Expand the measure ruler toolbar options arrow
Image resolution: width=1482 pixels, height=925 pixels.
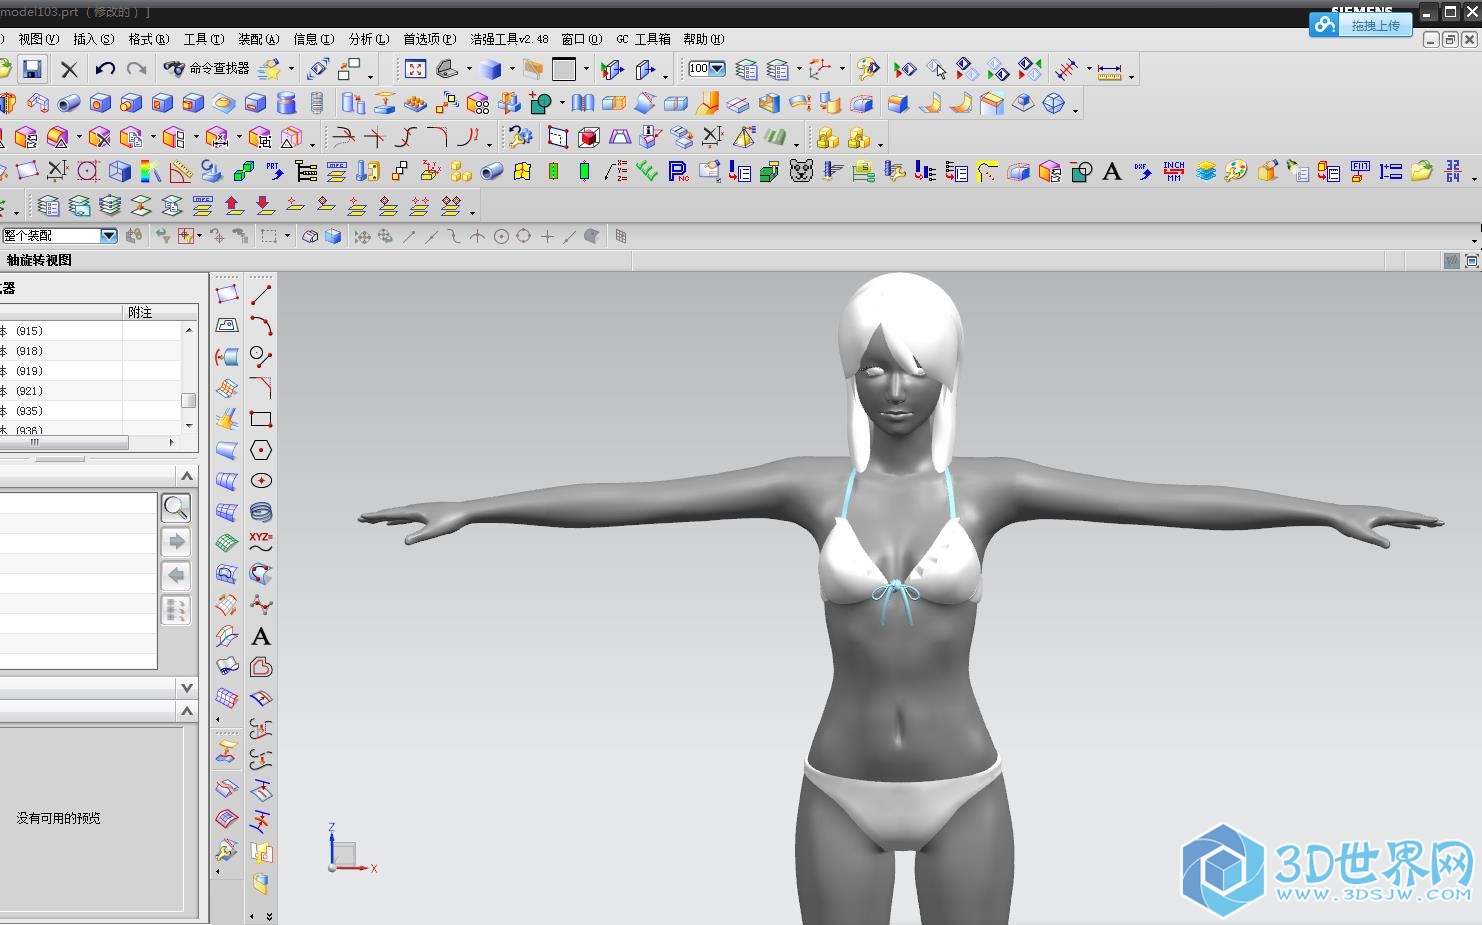[x=1131, y=76]
